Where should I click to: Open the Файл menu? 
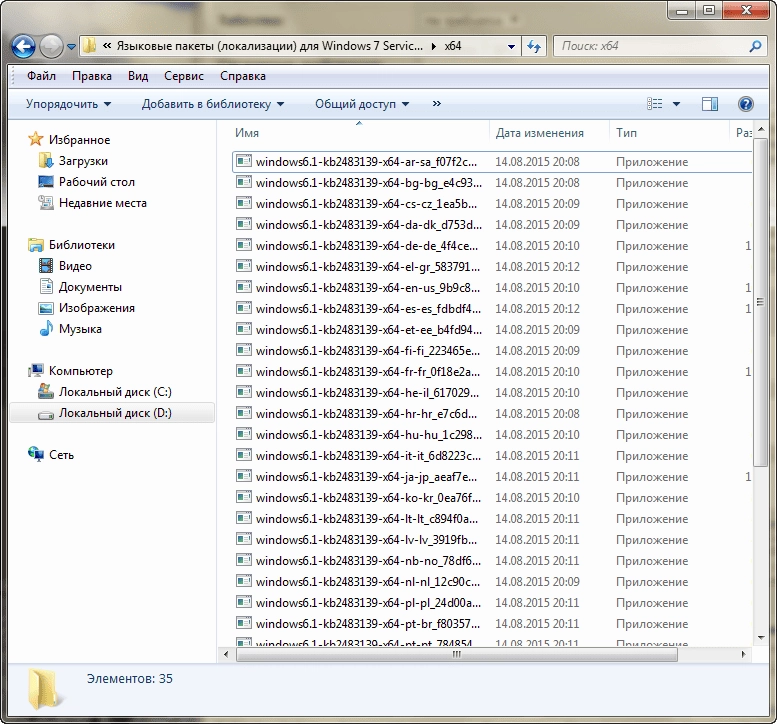41,76
